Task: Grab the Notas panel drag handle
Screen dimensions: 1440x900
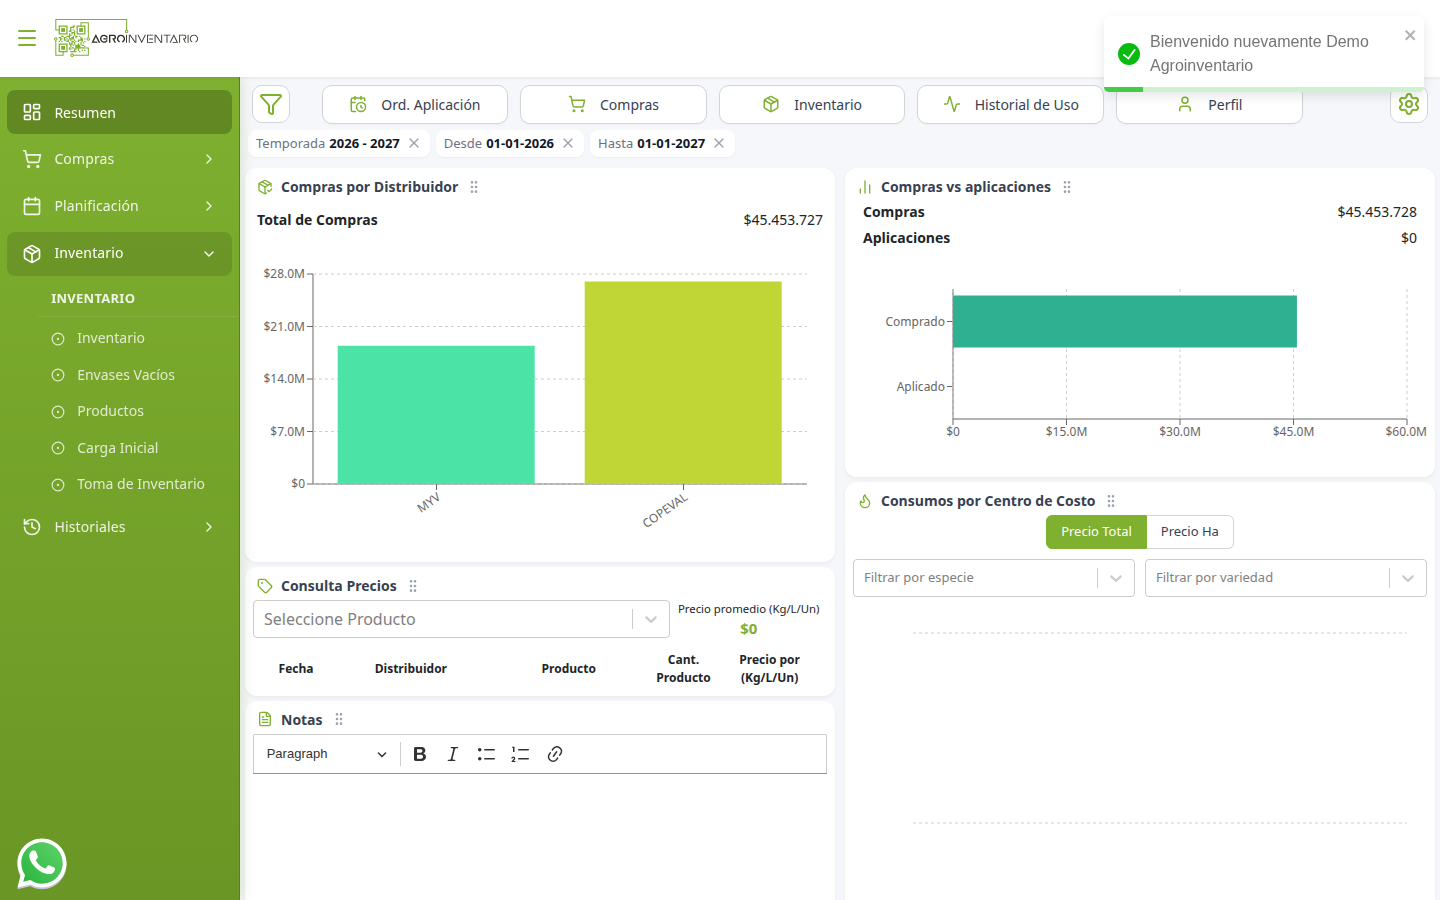Action: coord(339,720)
